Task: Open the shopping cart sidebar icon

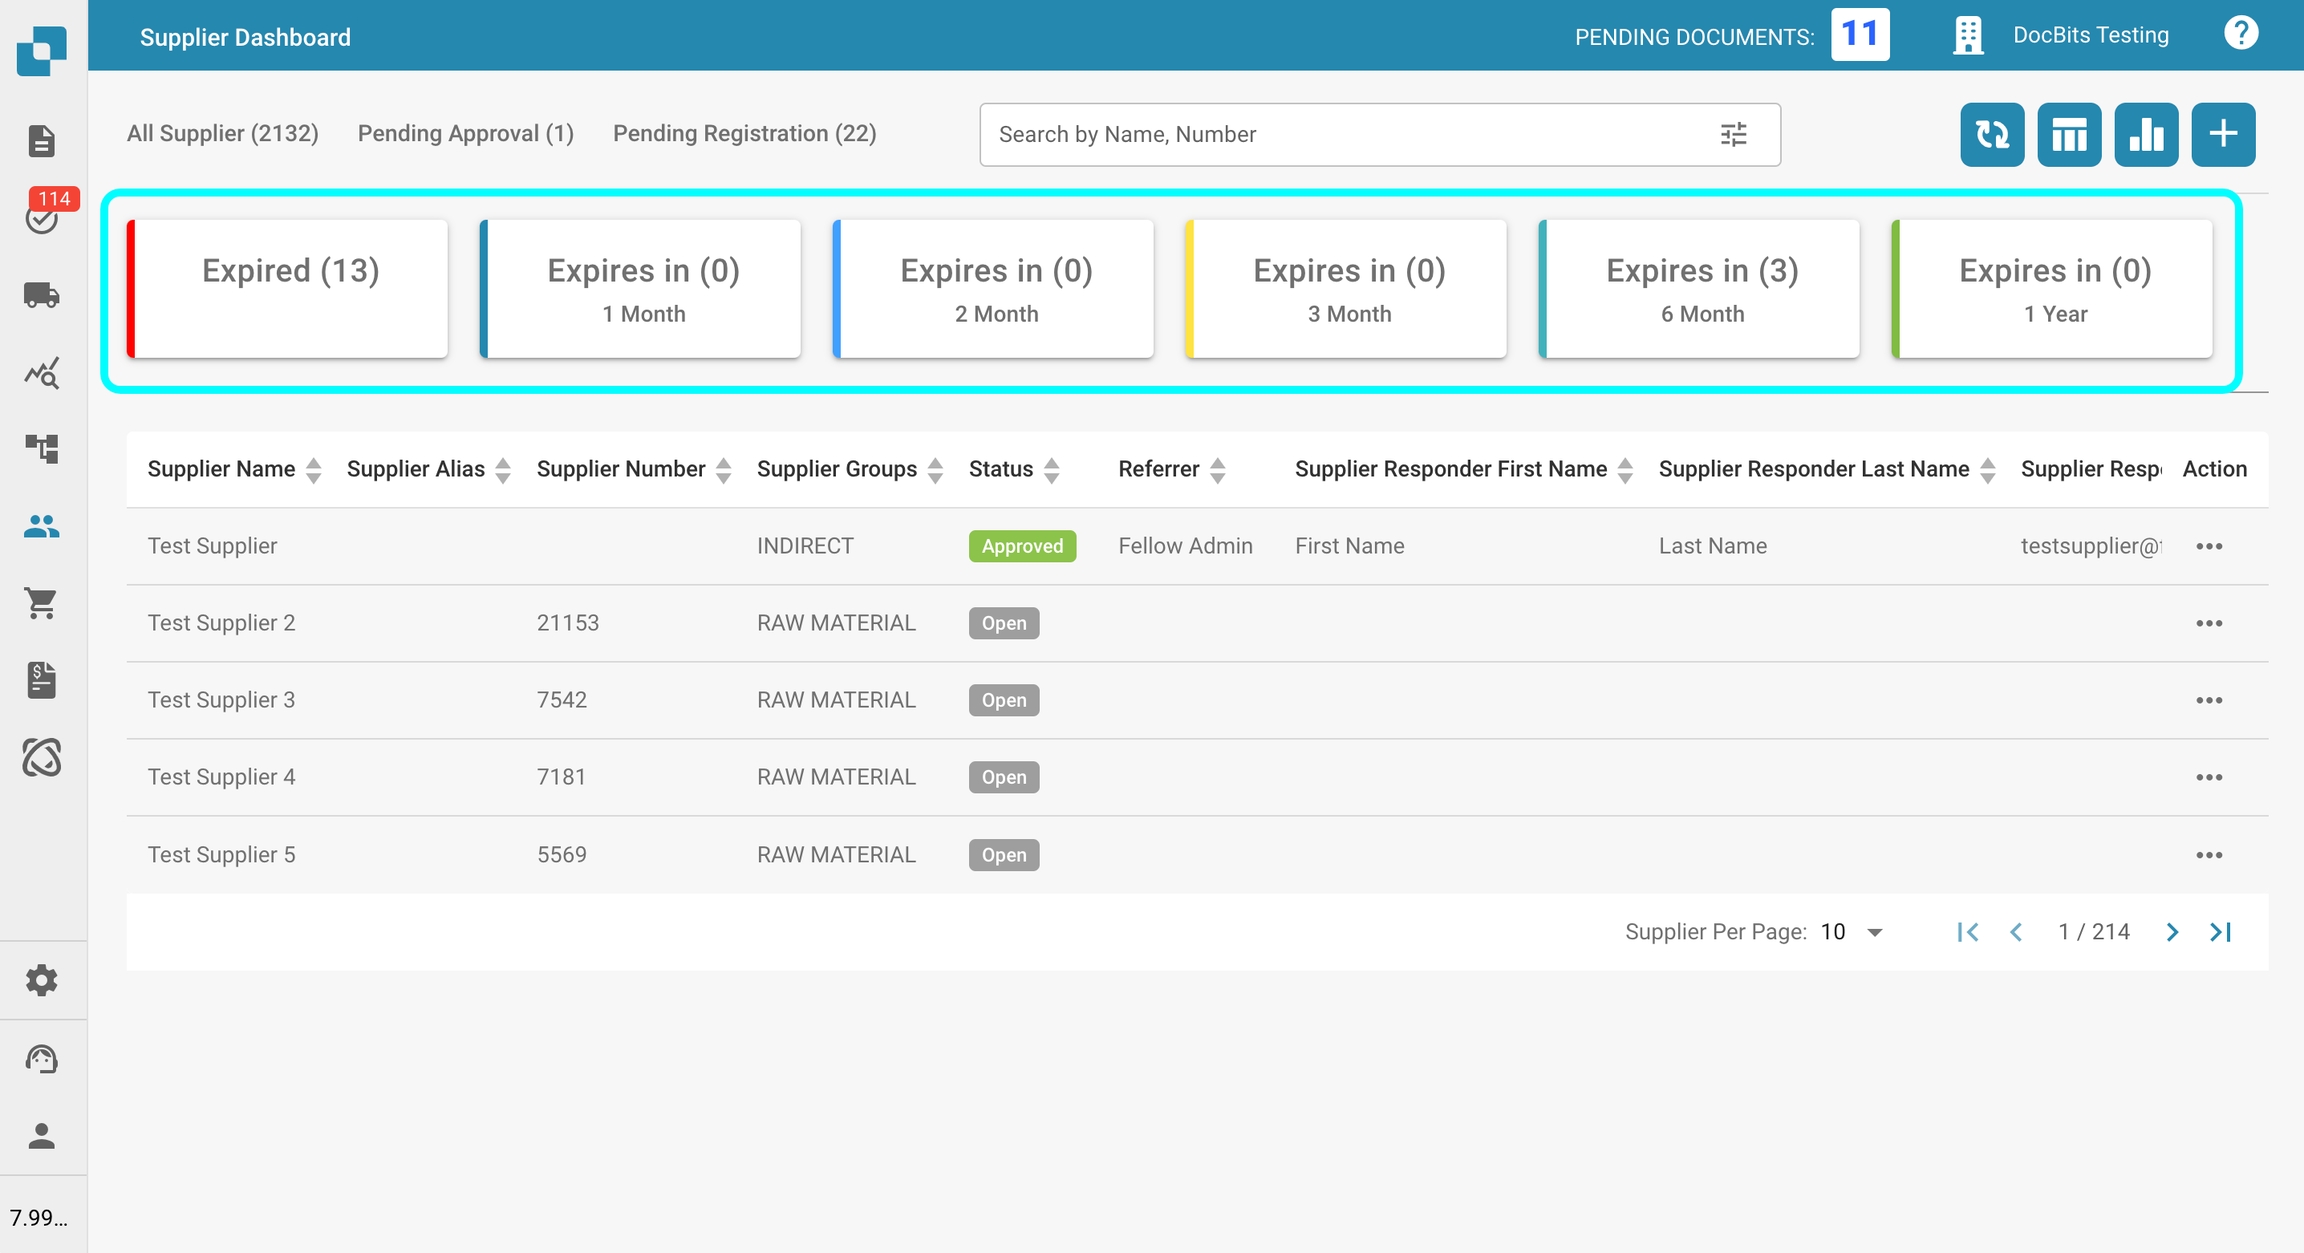Action: click(41, 603)
